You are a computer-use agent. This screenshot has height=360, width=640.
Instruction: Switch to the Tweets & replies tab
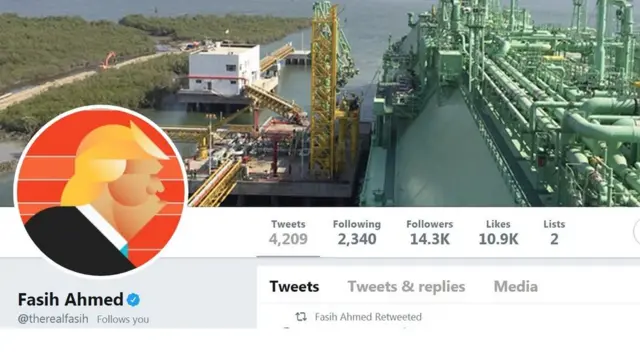coord(406,287)
